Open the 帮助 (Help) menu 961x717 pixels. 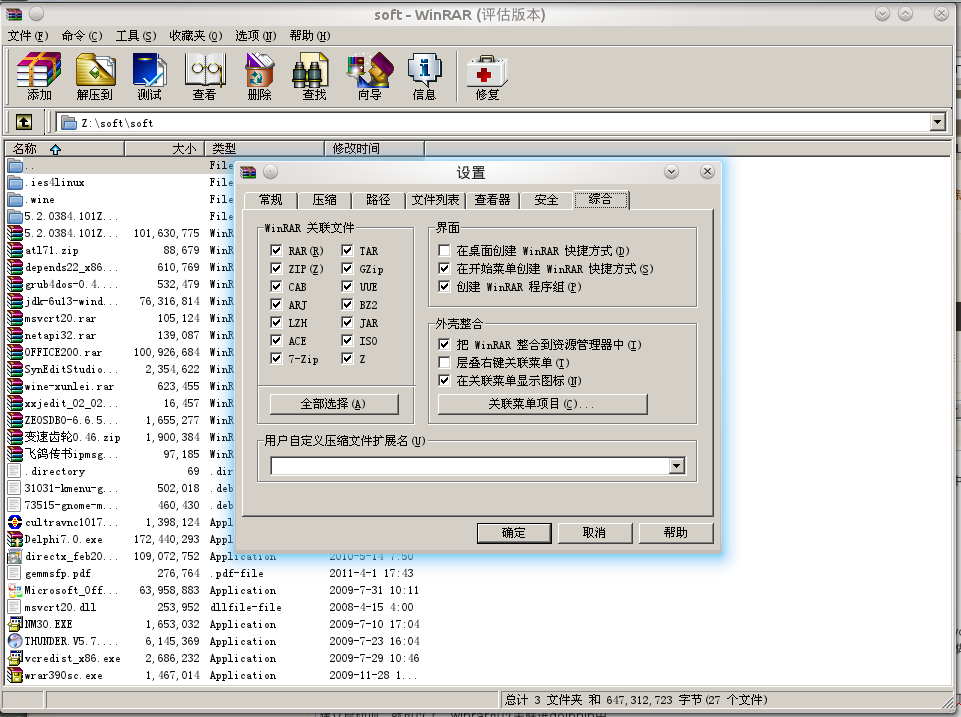point(310,36)
